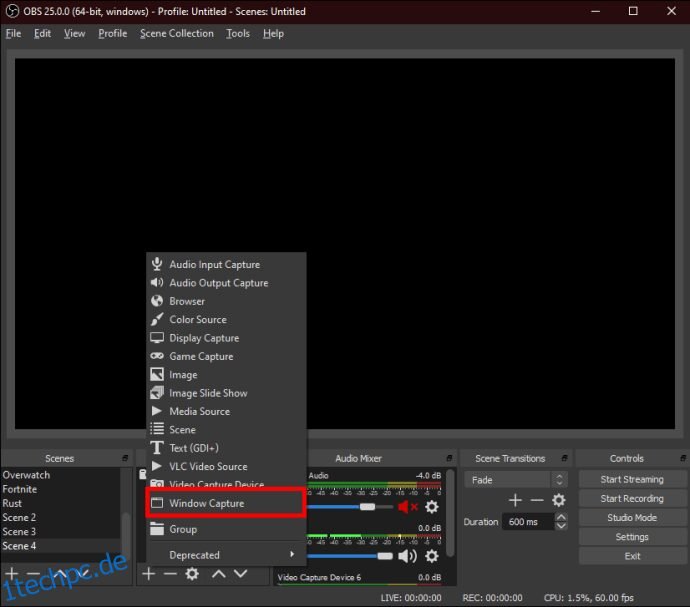This screenshot has height=607, width=690.
Task: Add a Scene as source
Action: click(226, 430)
